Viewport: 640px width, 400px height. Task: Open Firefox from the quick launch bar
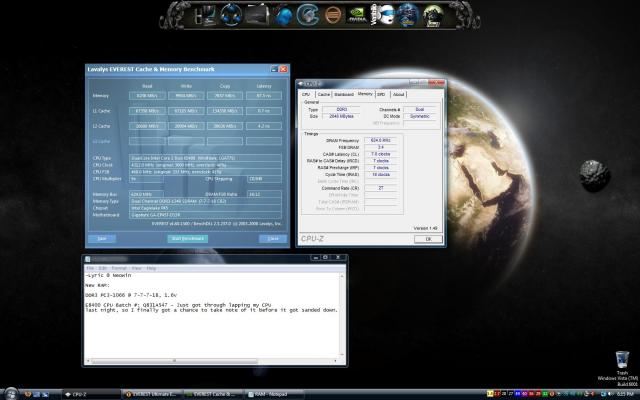tap(28, 394)
